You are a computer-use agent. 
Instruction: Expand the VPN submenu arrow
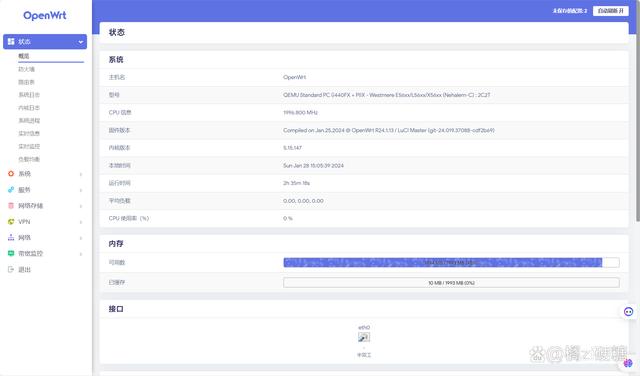(80, 222)
